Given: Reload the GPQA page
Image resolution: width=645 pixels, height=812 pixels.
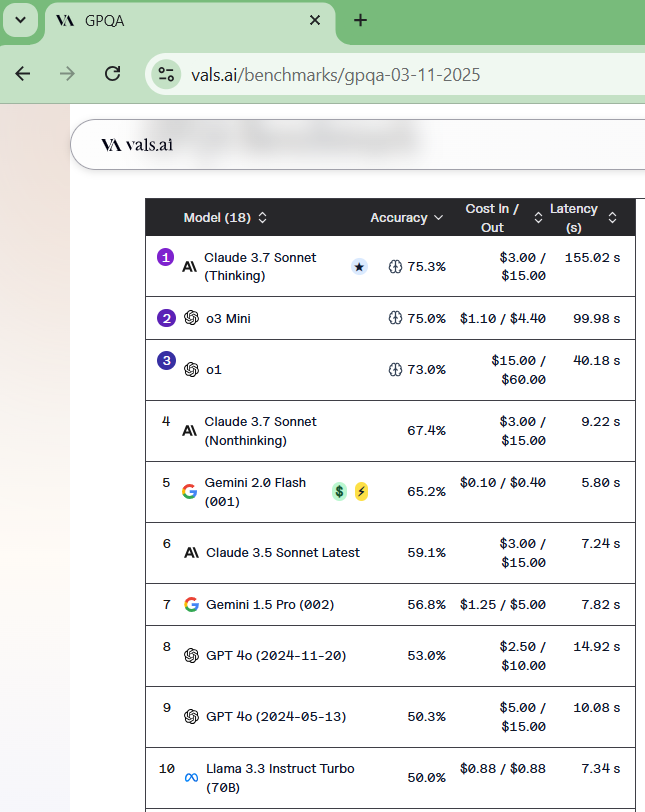Looking at the screenshot, I should click(x=112, y=74).
